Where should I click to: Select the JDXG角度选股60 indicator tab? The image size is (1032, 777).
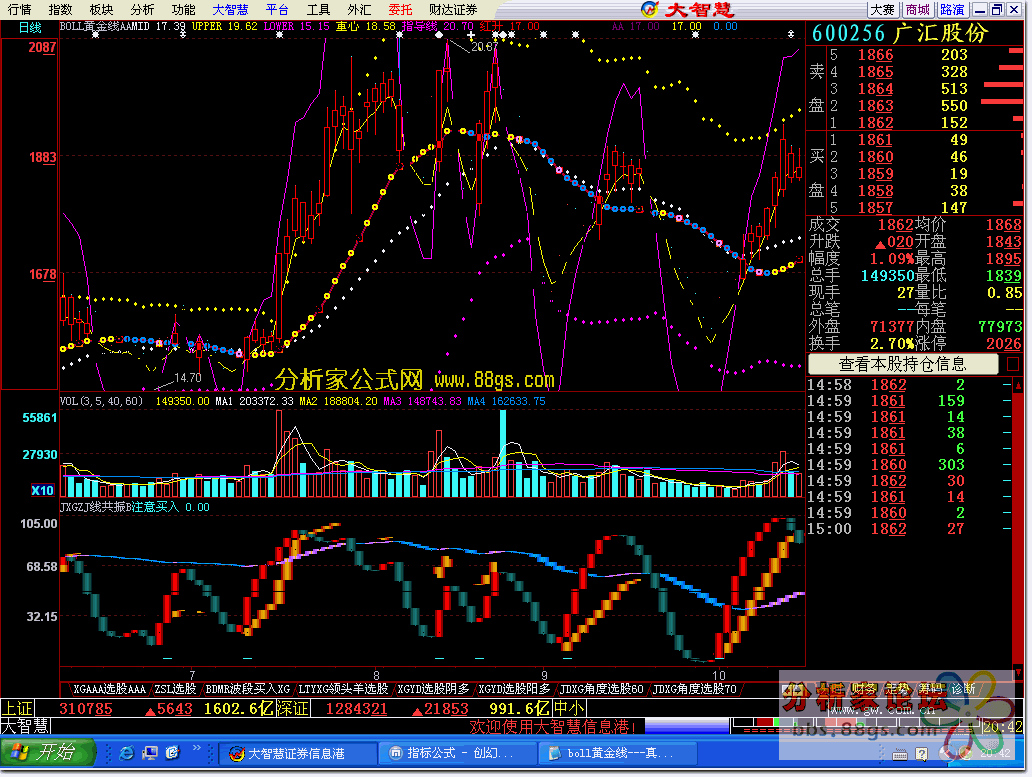coord(601,689)
